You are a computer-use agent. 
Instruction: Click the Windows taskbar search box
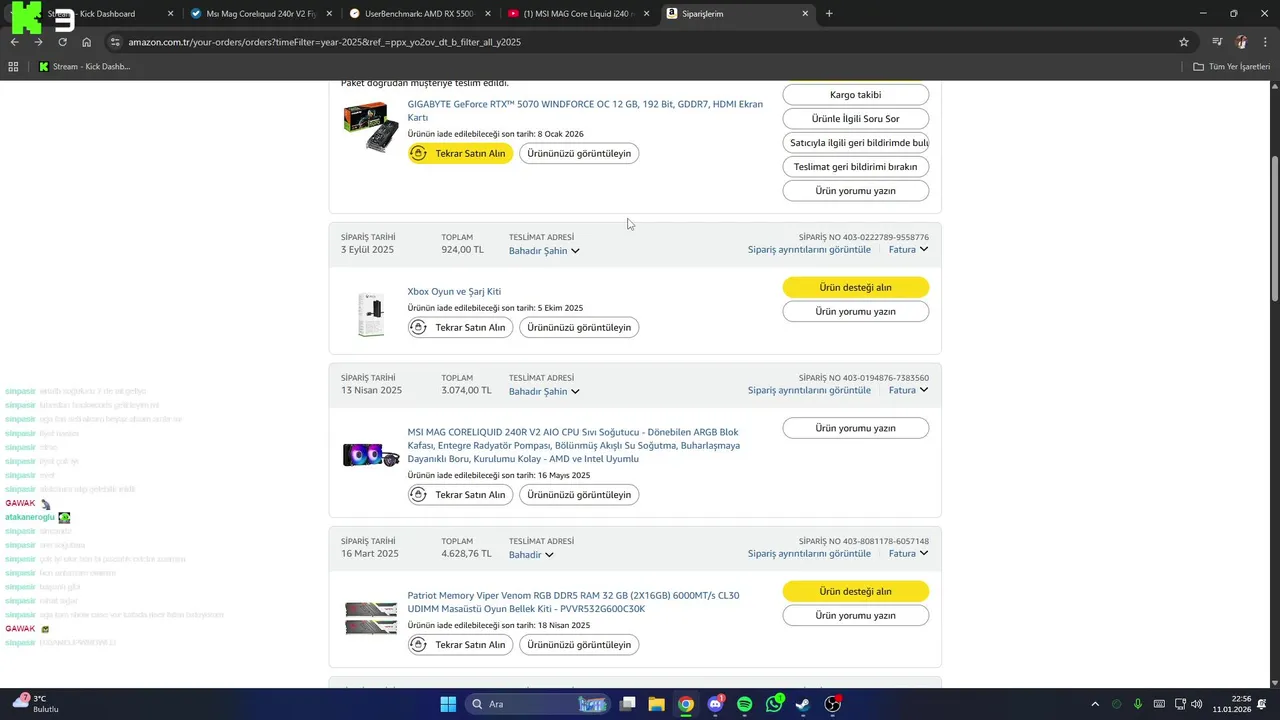pos(538,704)
